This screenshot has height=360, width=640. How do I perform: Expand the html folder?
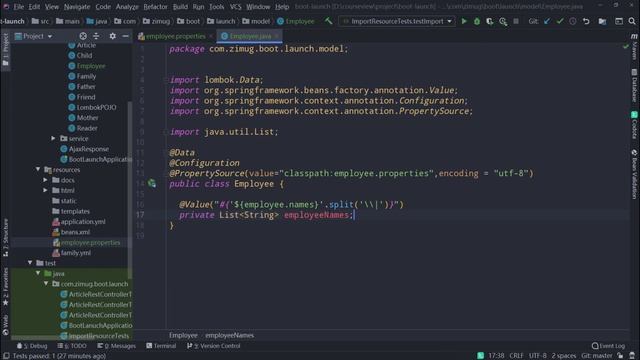point(45,190)
